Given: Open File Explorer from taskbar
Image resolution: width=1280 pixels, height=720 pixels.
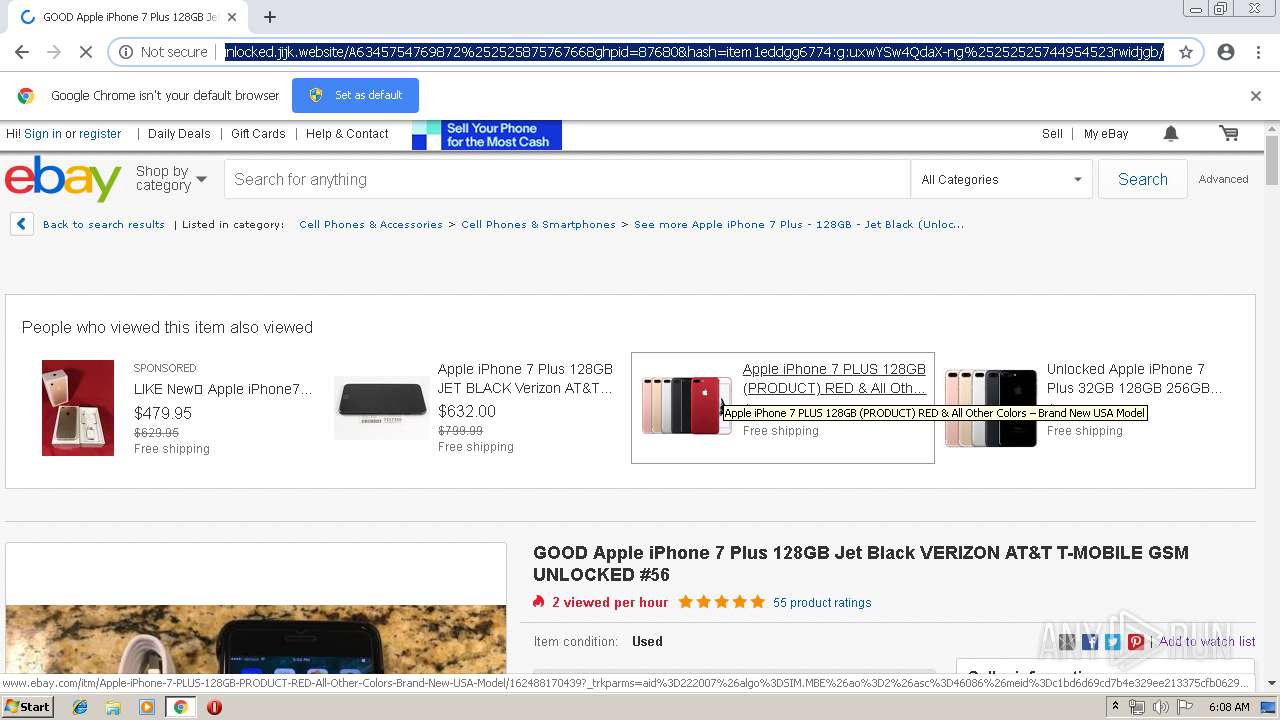Looking at the screenshot, I should pyautogui.click(x=113, y=707).
